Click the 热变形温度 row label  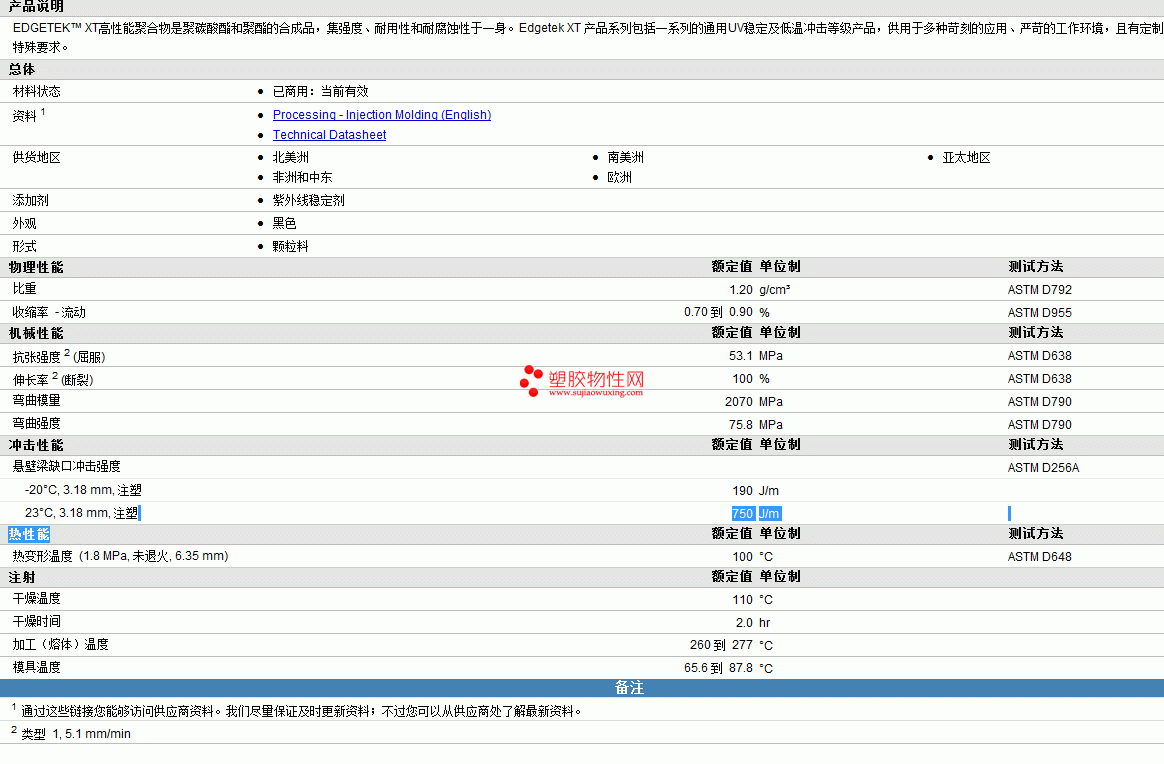[120, 556]
